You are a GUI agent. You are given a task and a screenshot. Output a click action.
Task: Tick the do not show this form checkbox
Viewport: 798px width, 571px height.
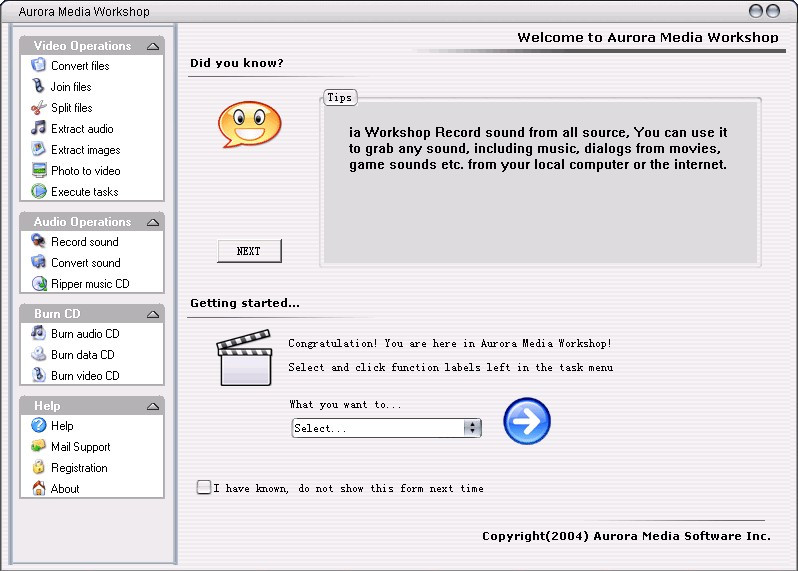[x=204, y=487]
